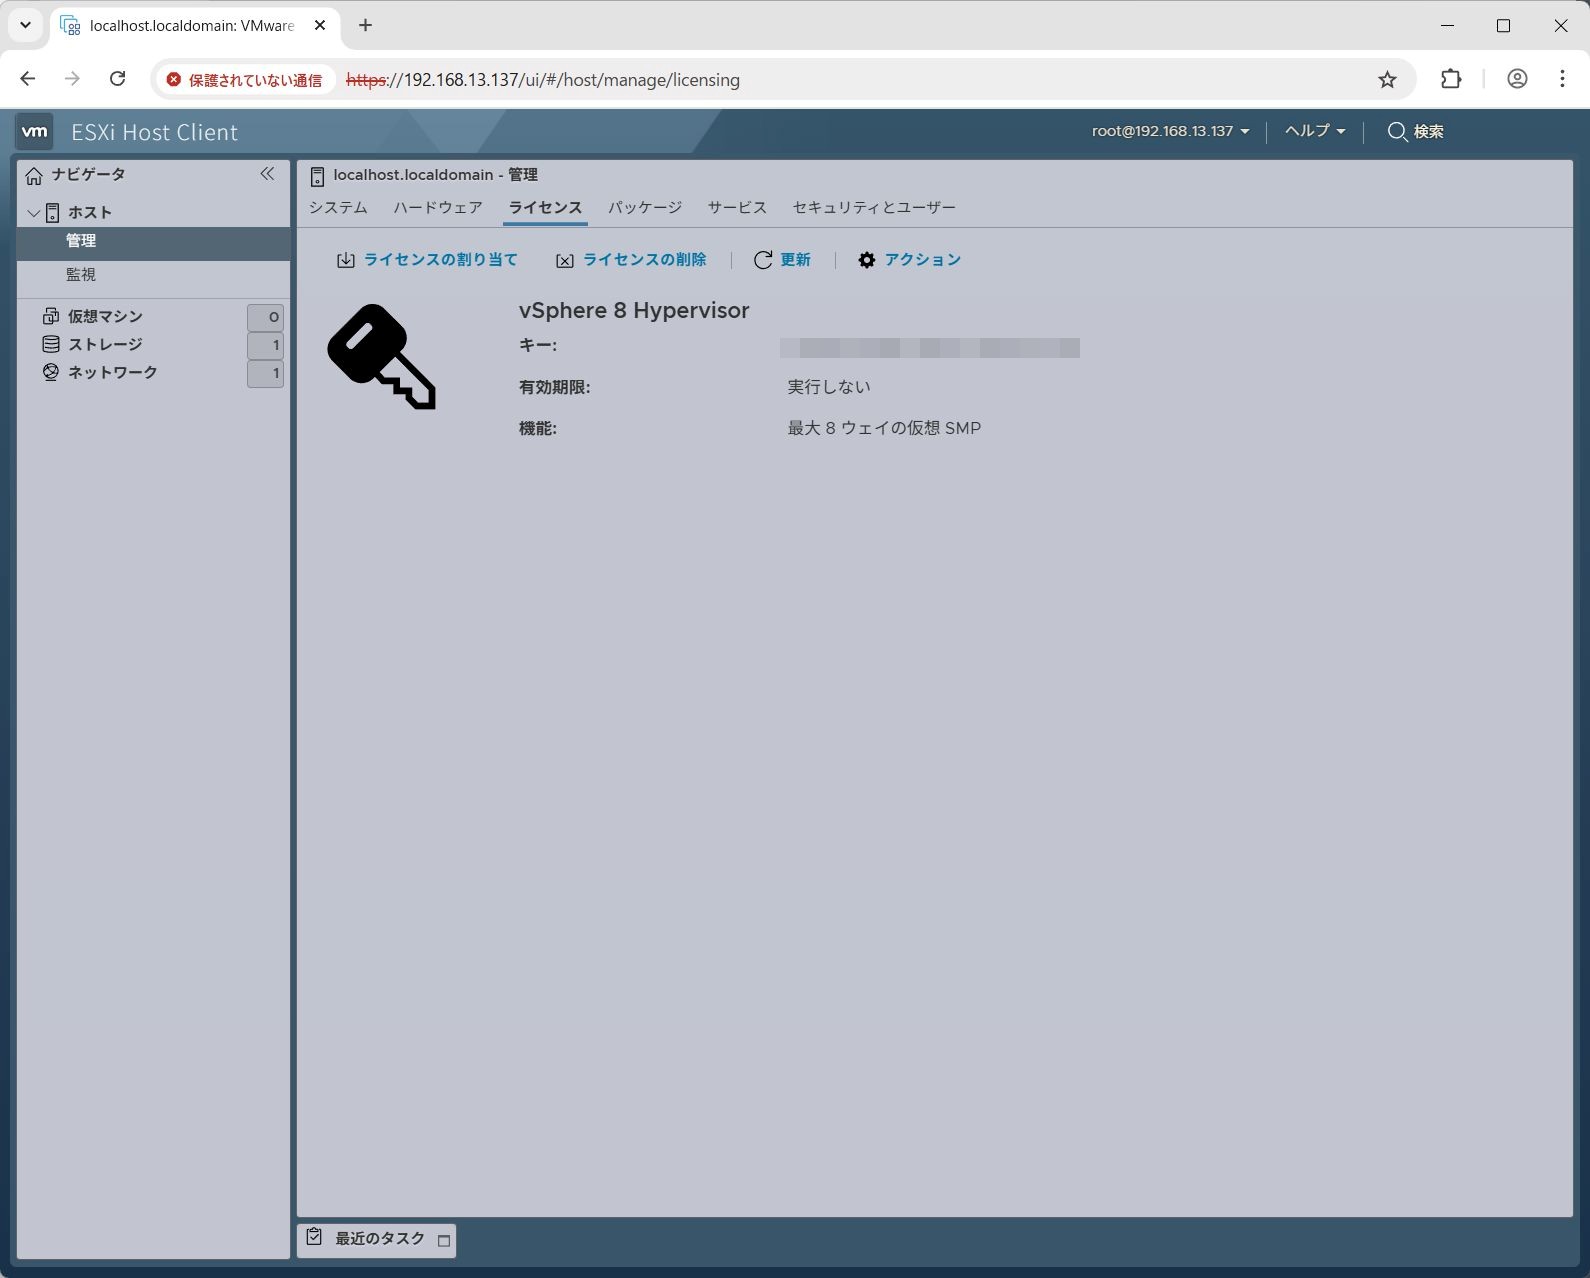Switch to the パッケージ tab

coord(645,207)
